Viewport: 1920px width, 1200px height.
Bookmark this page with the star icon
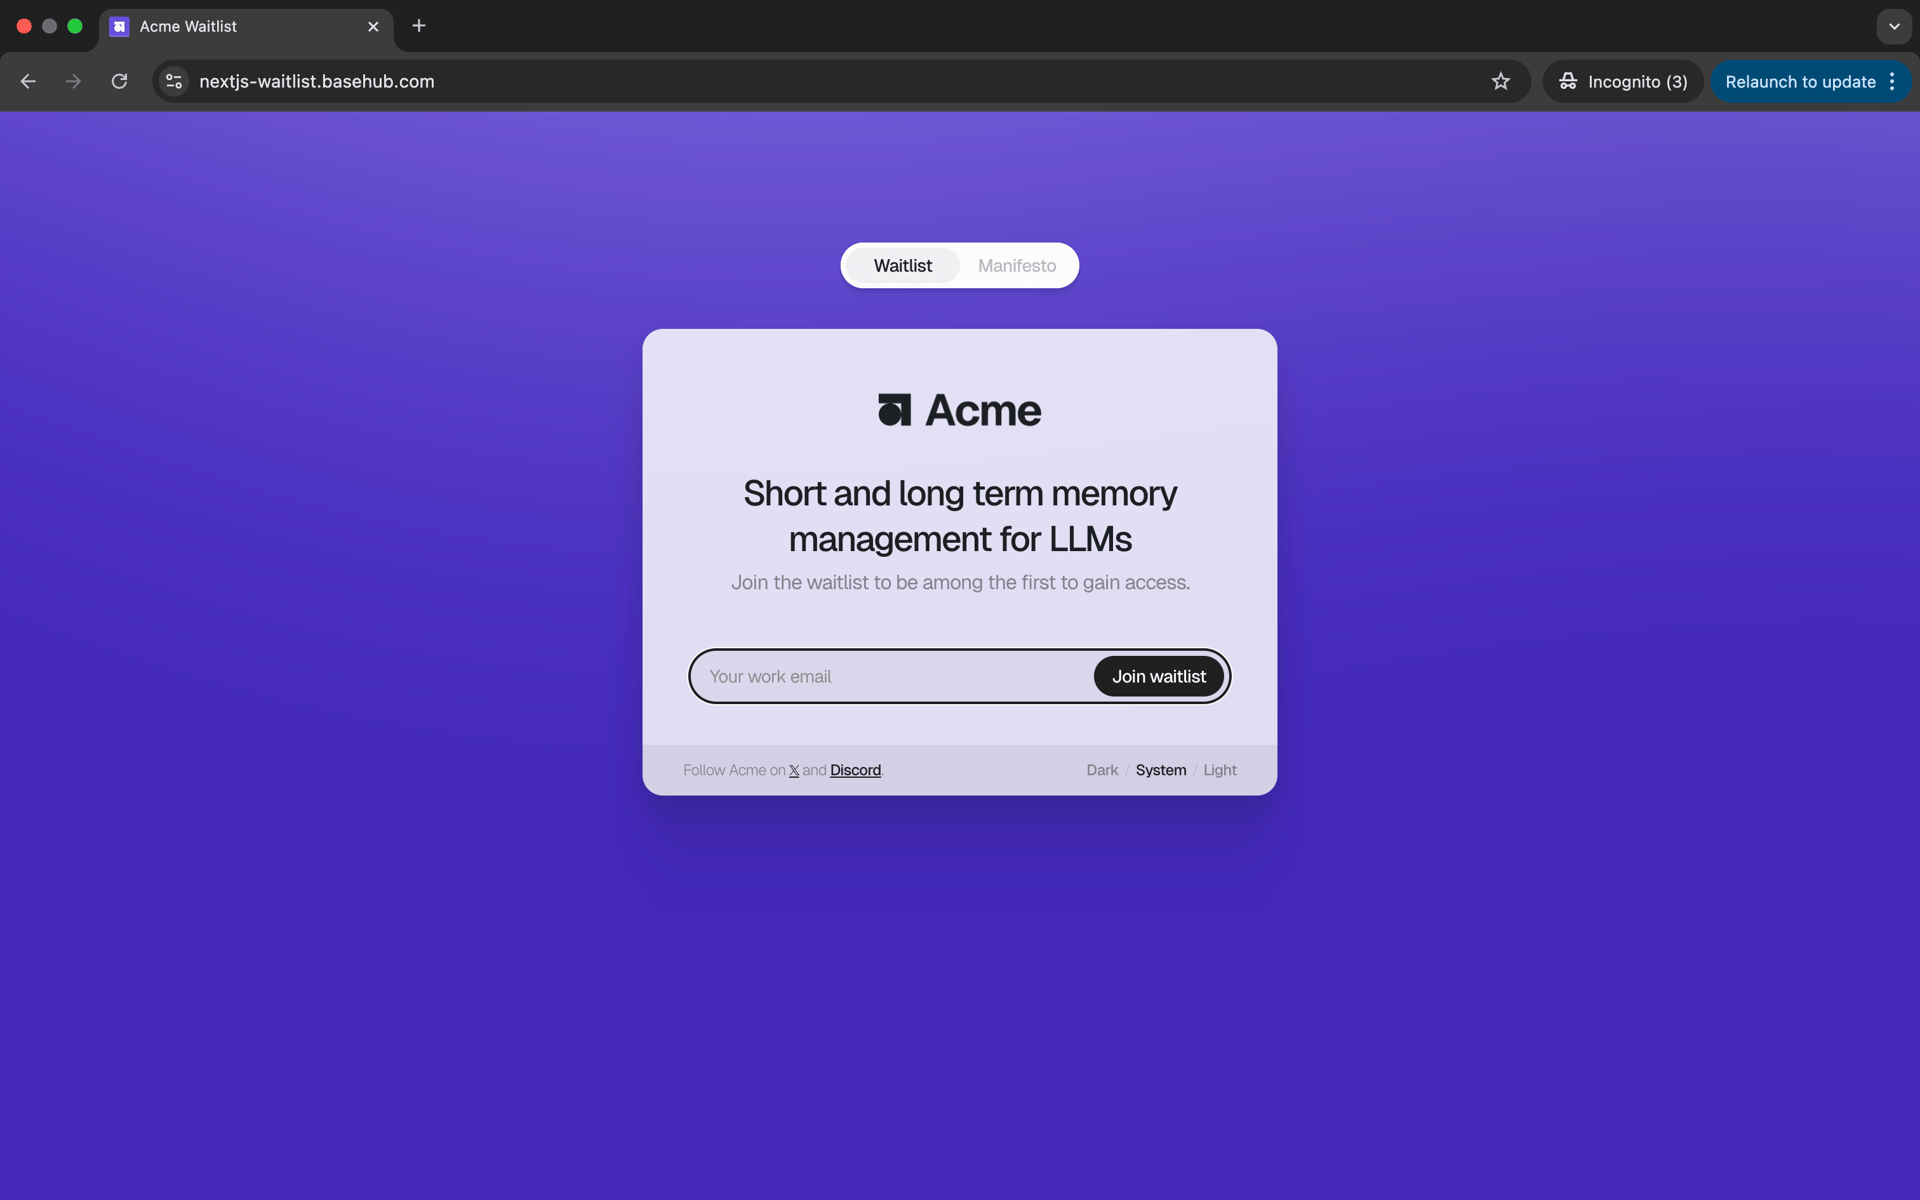pyautogui.click(x=1500, y=82)
